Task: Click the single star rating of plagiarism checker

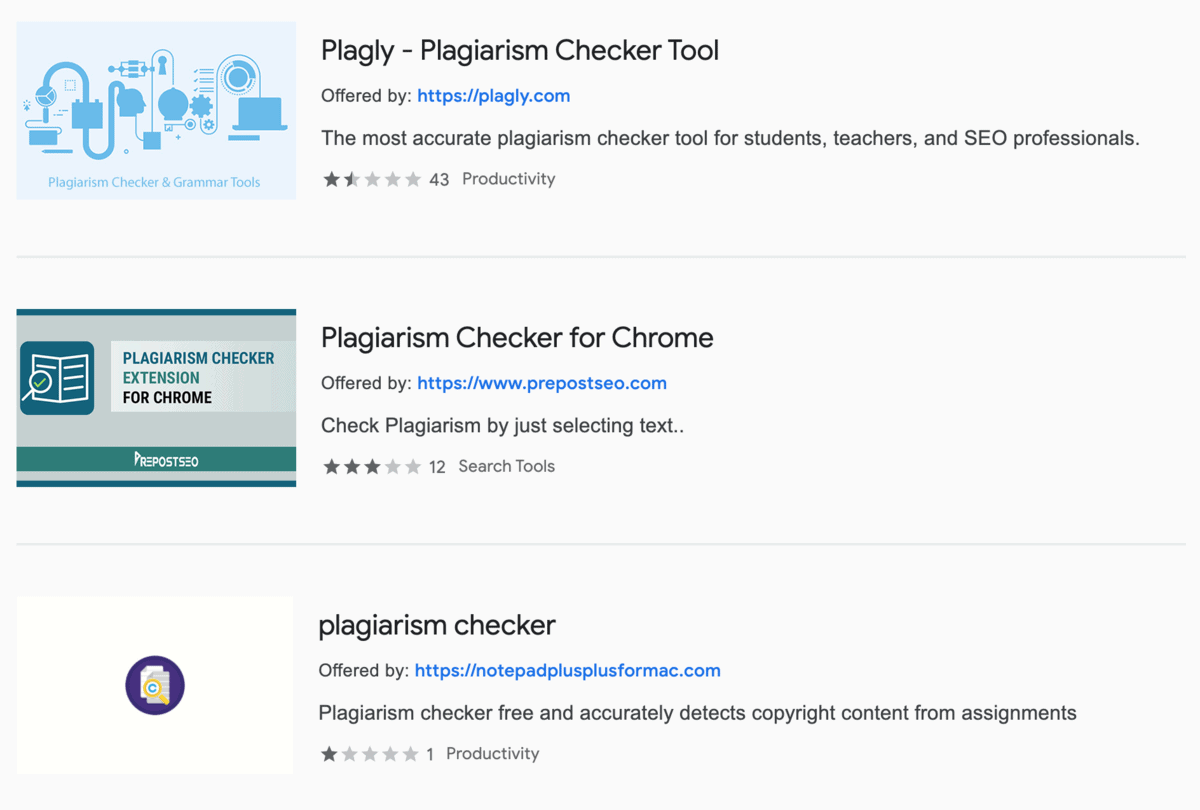Action: pos(328,753)
